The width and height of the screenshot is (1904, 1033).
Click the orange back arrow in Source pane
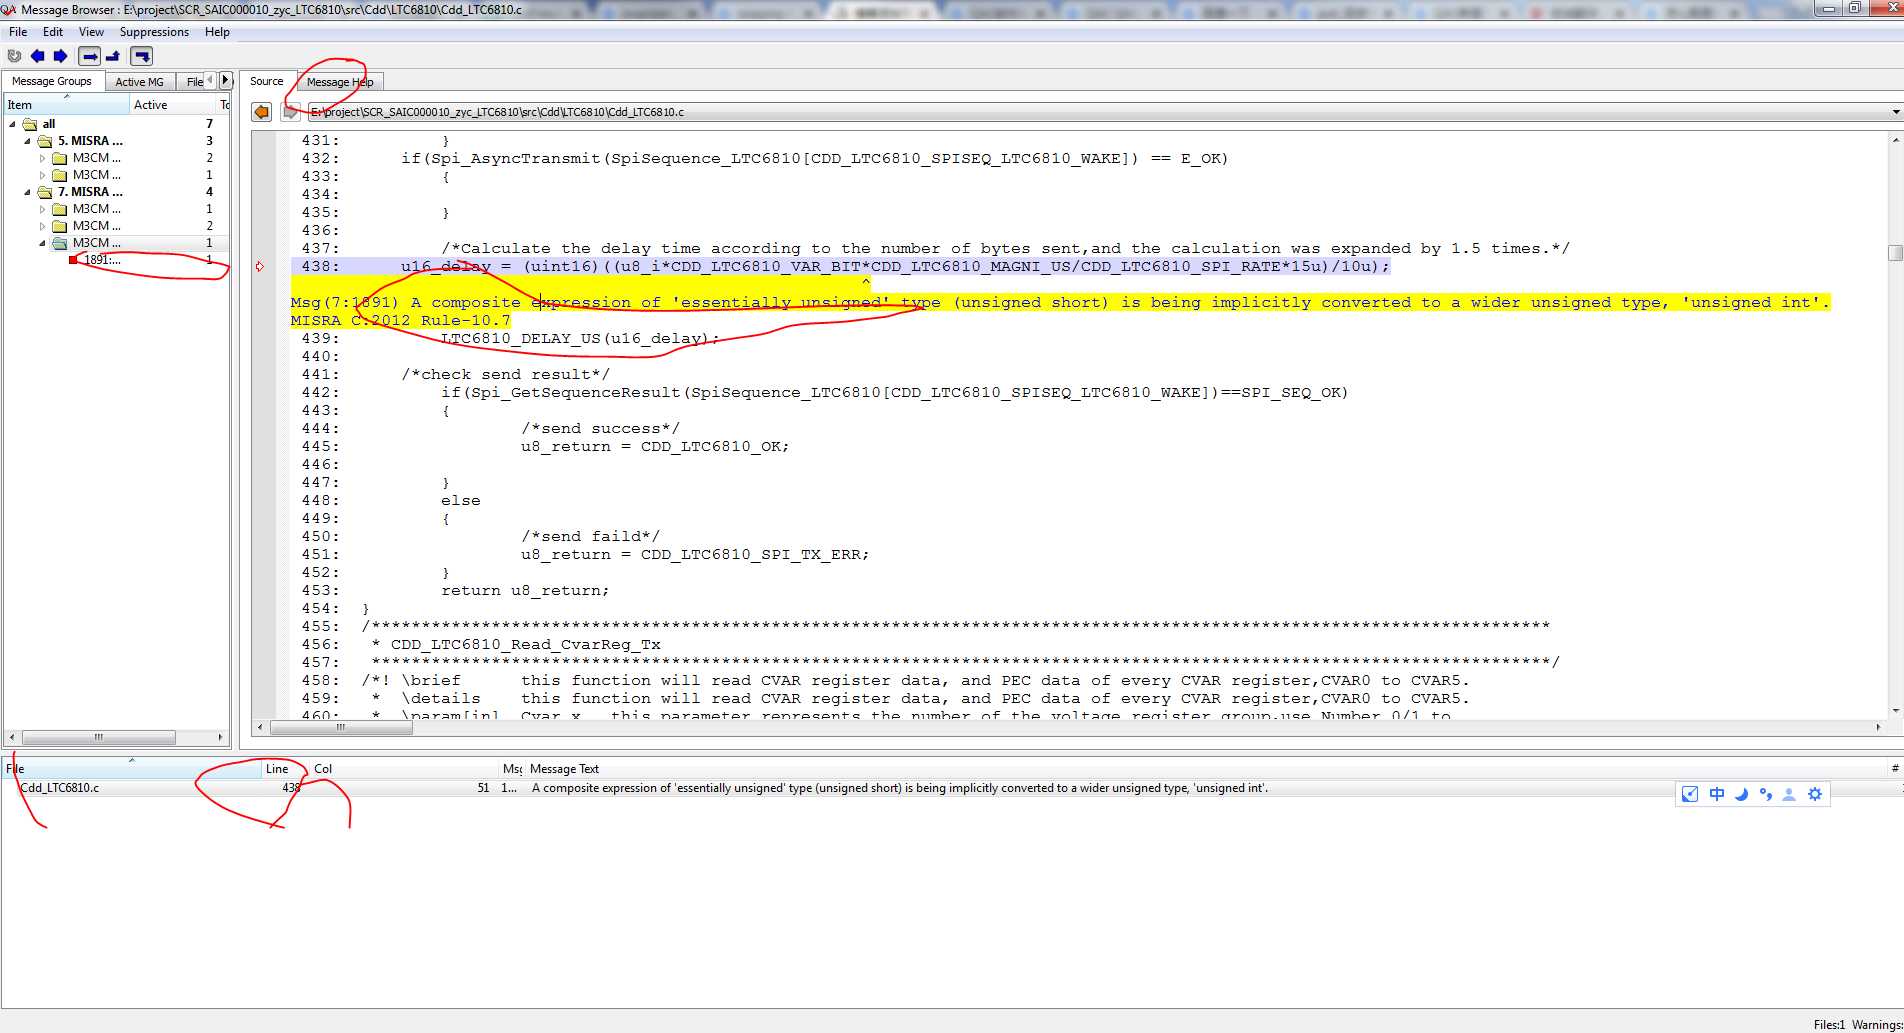262,112
